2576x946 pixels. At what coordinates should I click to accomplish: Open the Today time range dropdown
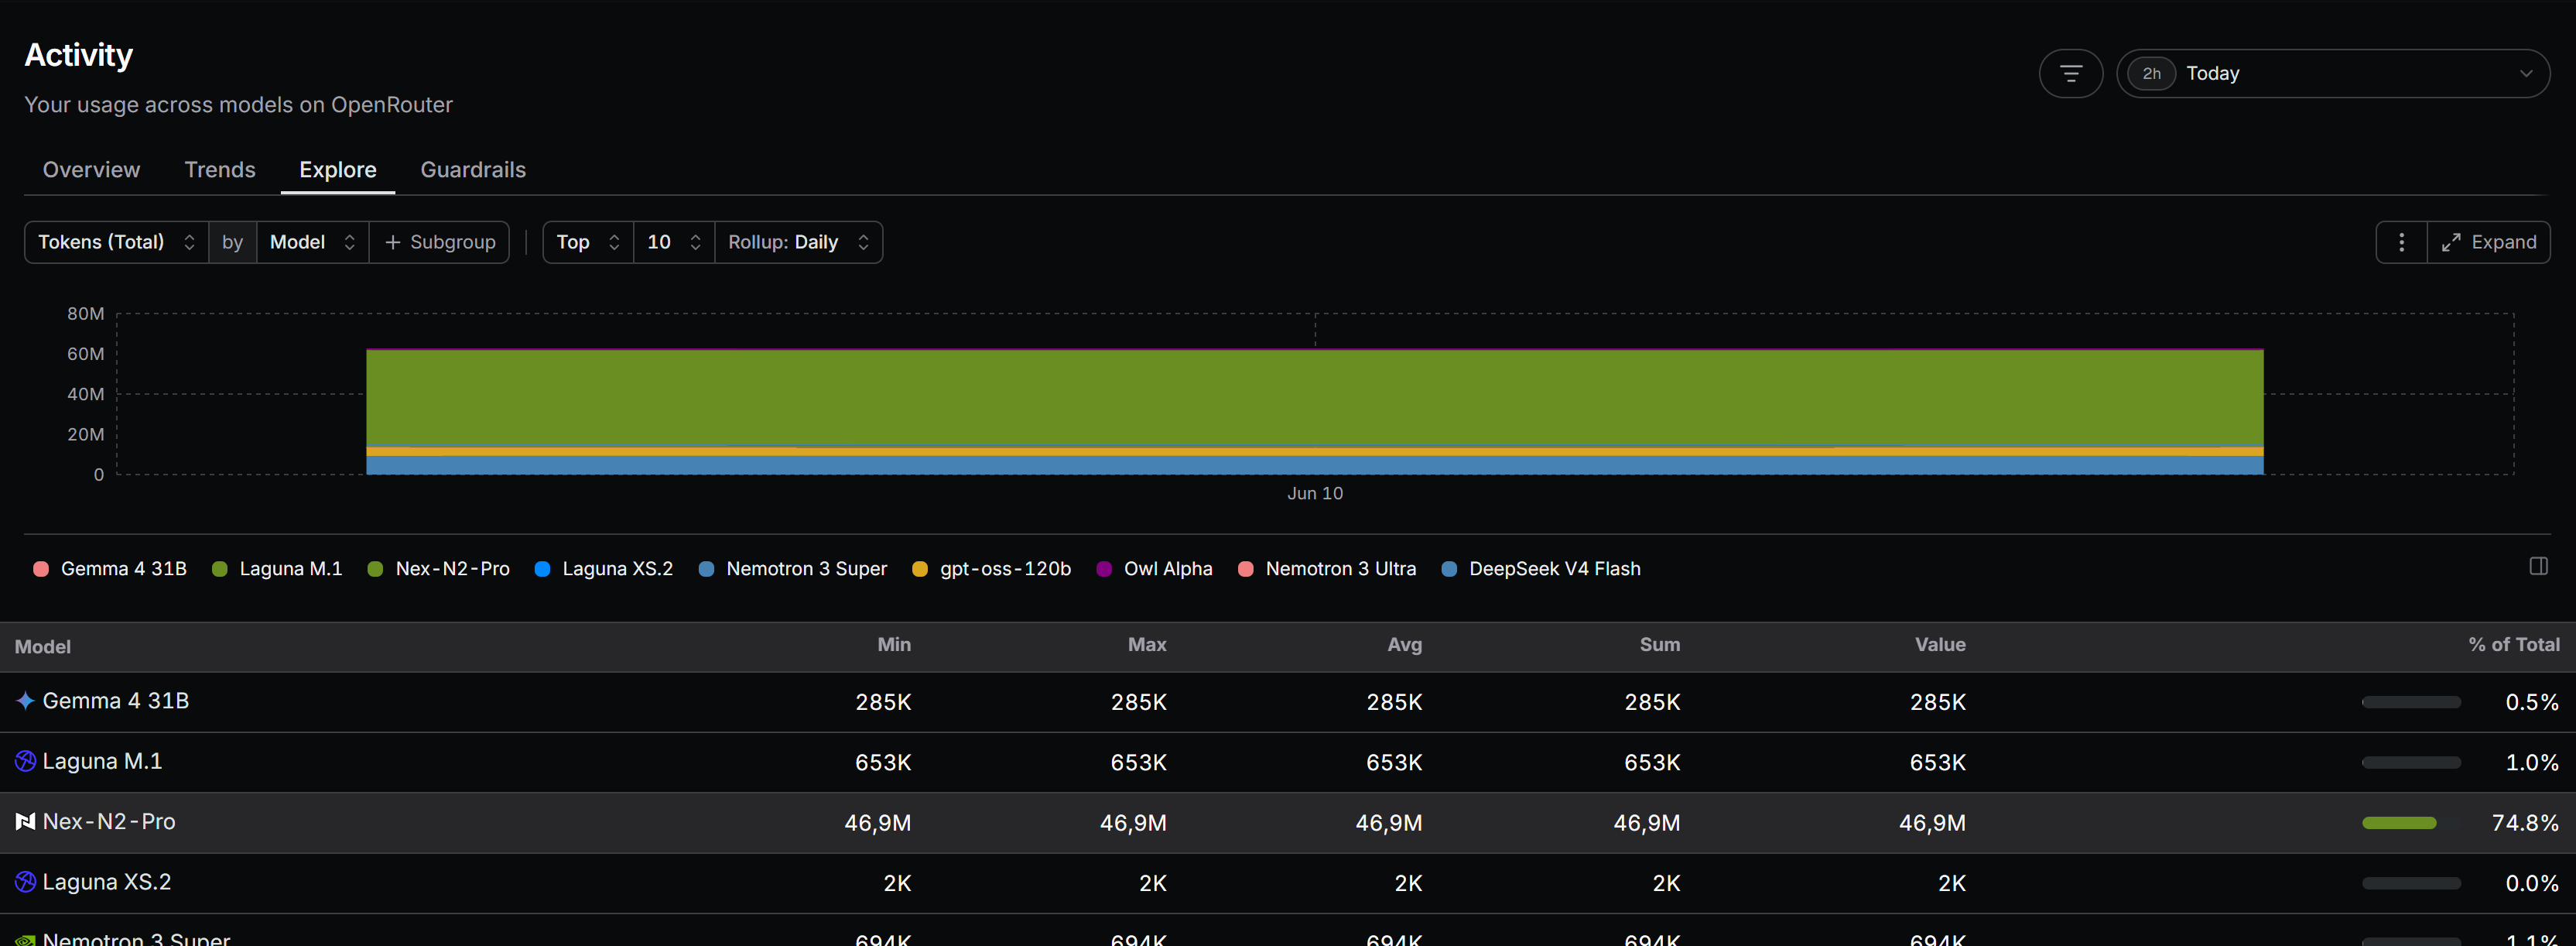2332,73
